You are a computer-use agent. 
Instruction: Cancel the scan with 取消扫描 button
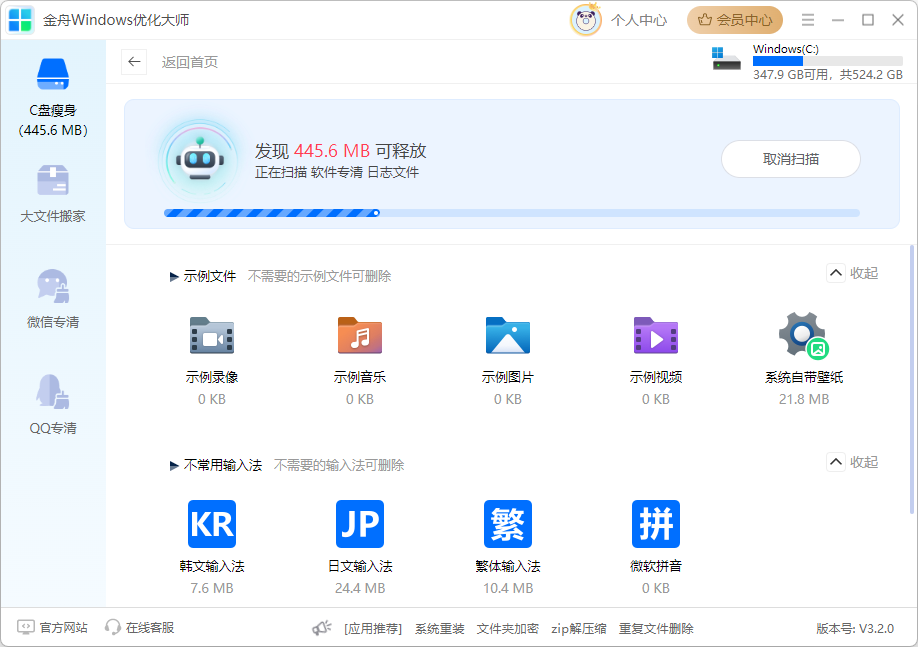point(790,159)
